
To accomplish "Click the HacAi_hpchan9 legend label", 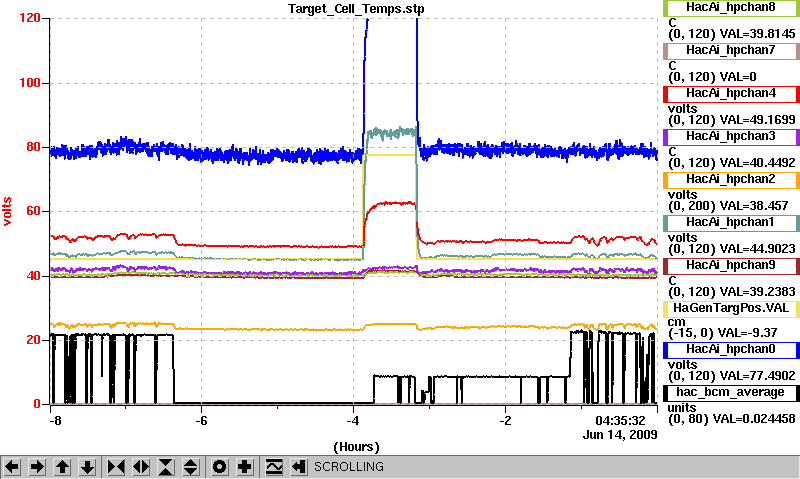I will (x=731, y=265).
